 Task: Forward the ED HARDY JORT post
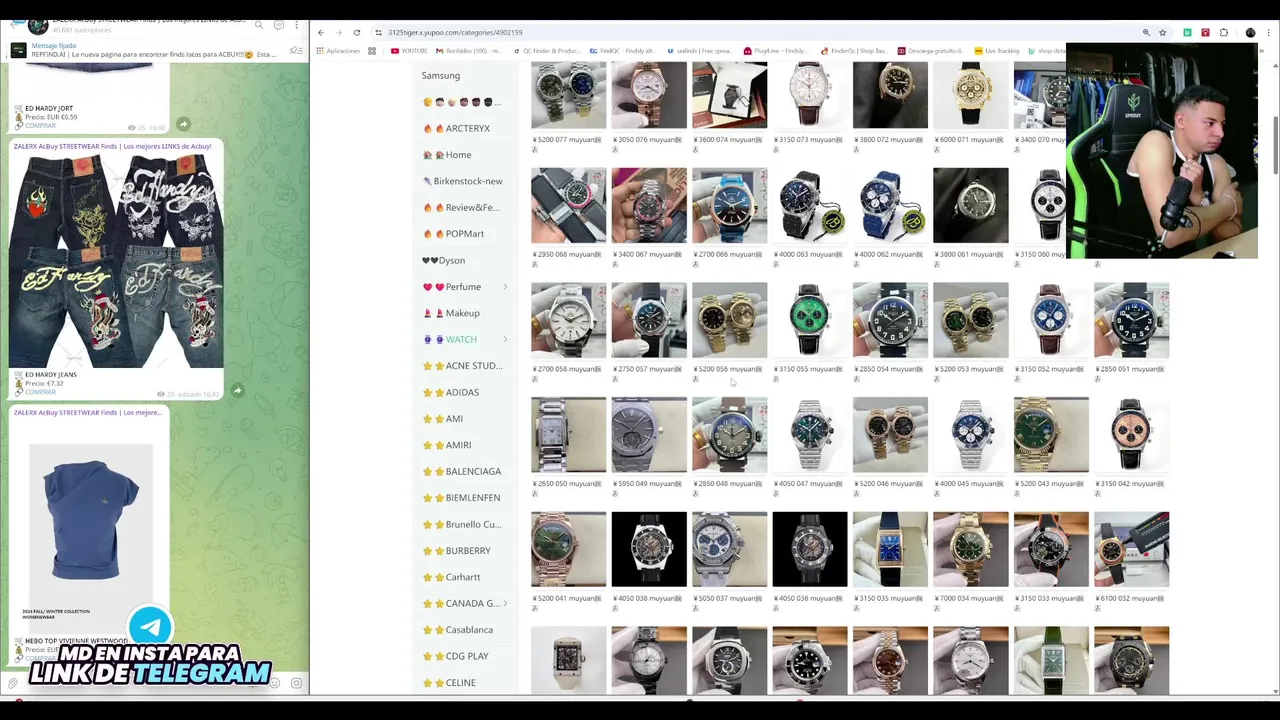coord(183,124)
